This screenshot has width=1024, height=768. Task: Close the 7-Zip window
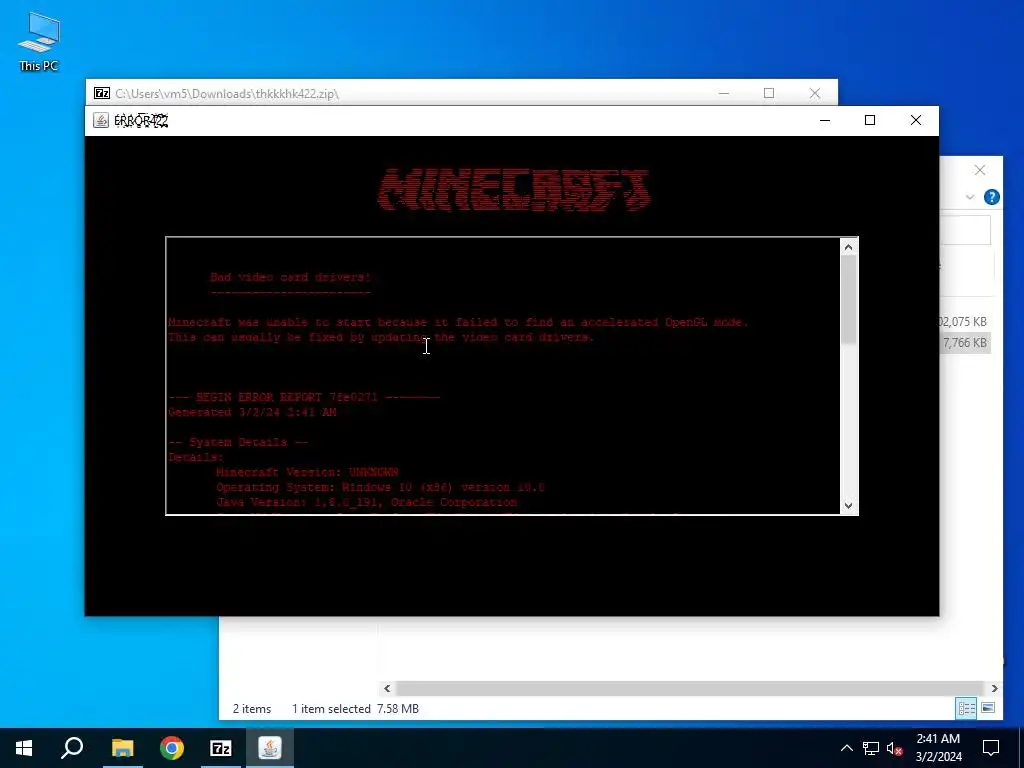(x=815, y=93)
